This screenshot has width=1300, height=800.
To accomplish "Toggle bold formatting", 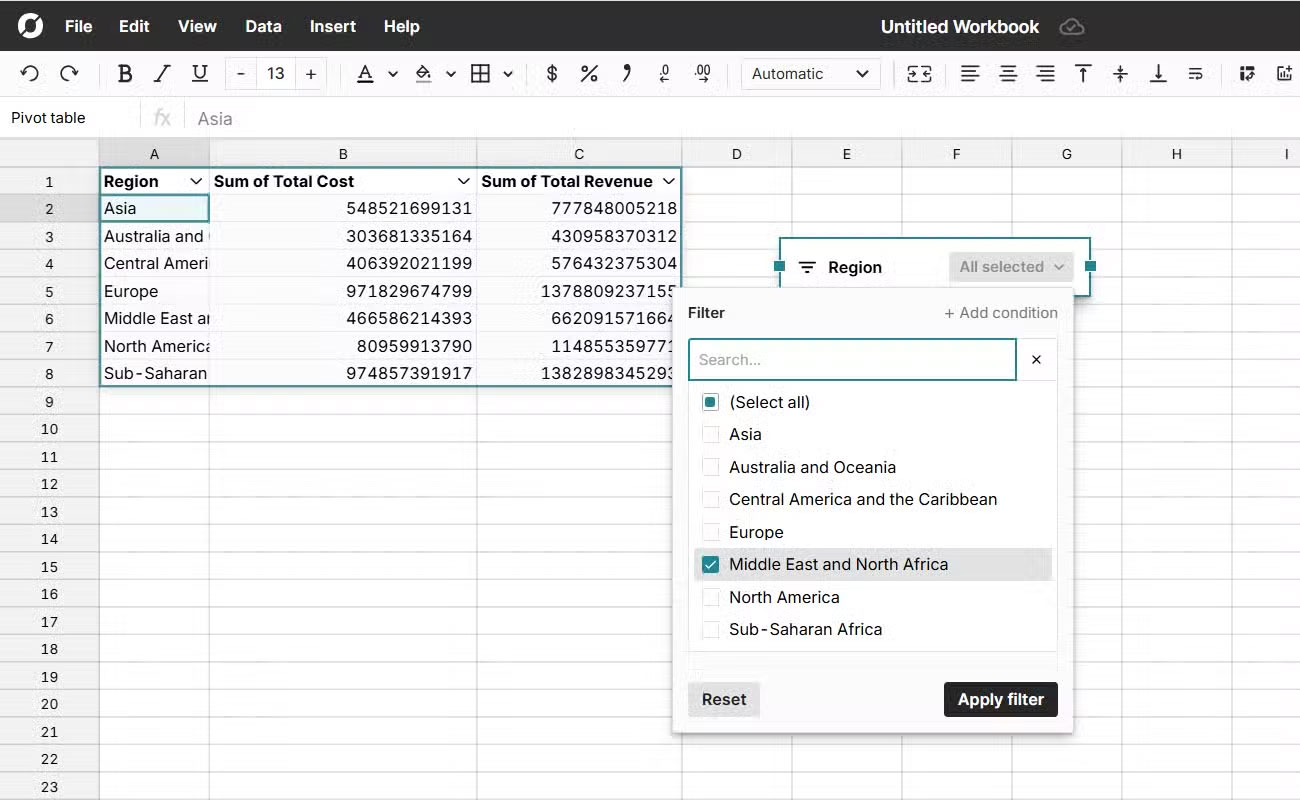I will pyautogui.click(x=124, y=73).
